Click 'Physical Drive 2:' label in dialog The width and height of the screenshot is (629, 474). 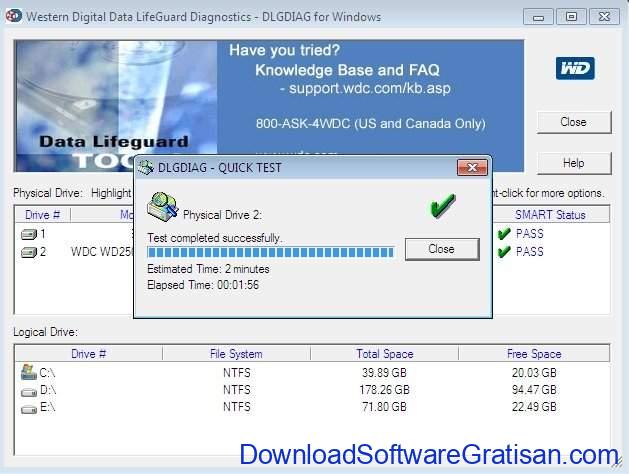point(222,215)
